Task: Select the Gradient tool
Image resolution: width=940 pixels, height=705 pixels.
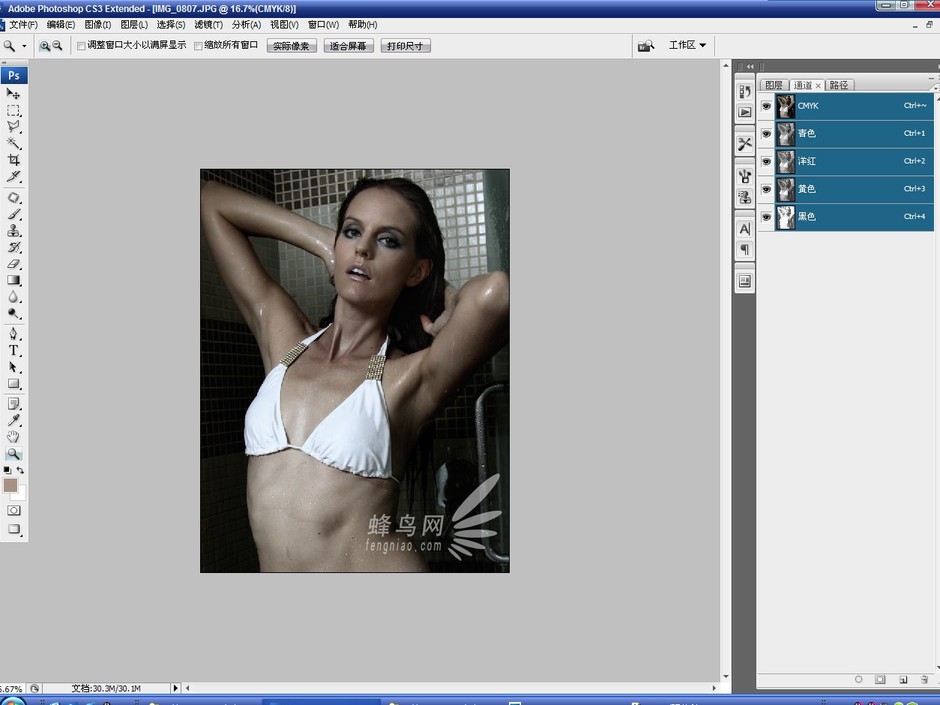Action: tap(13, 280)
